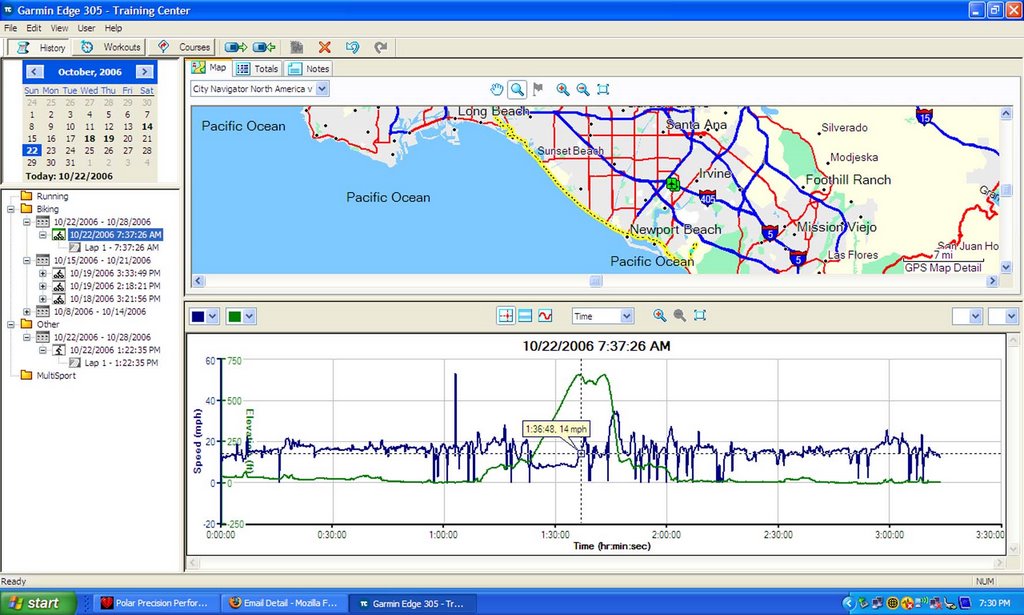
Task: Click the send to device icon
Action: click(x=235, y=47)
